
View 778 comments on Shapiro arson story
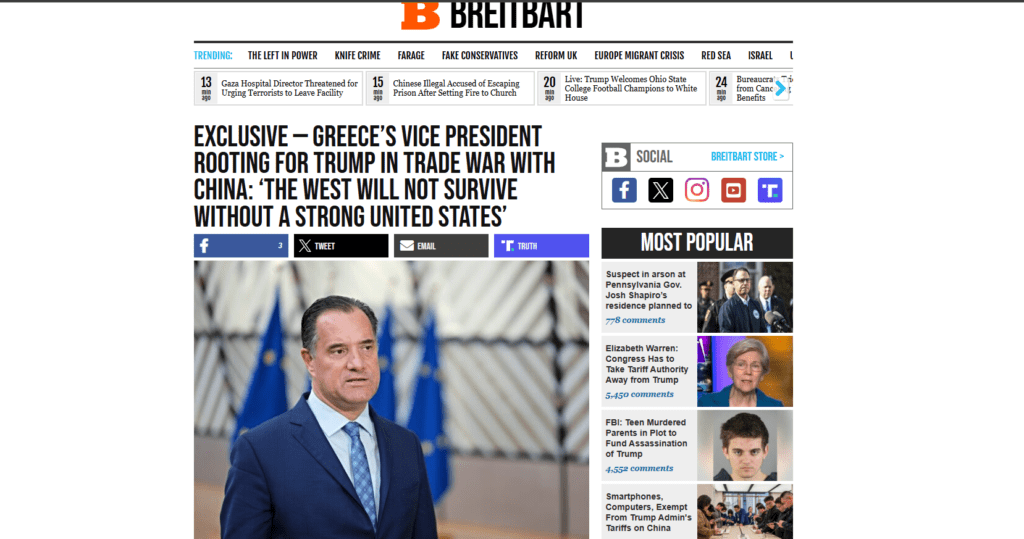pyautogui.click(x=635, y=320)
